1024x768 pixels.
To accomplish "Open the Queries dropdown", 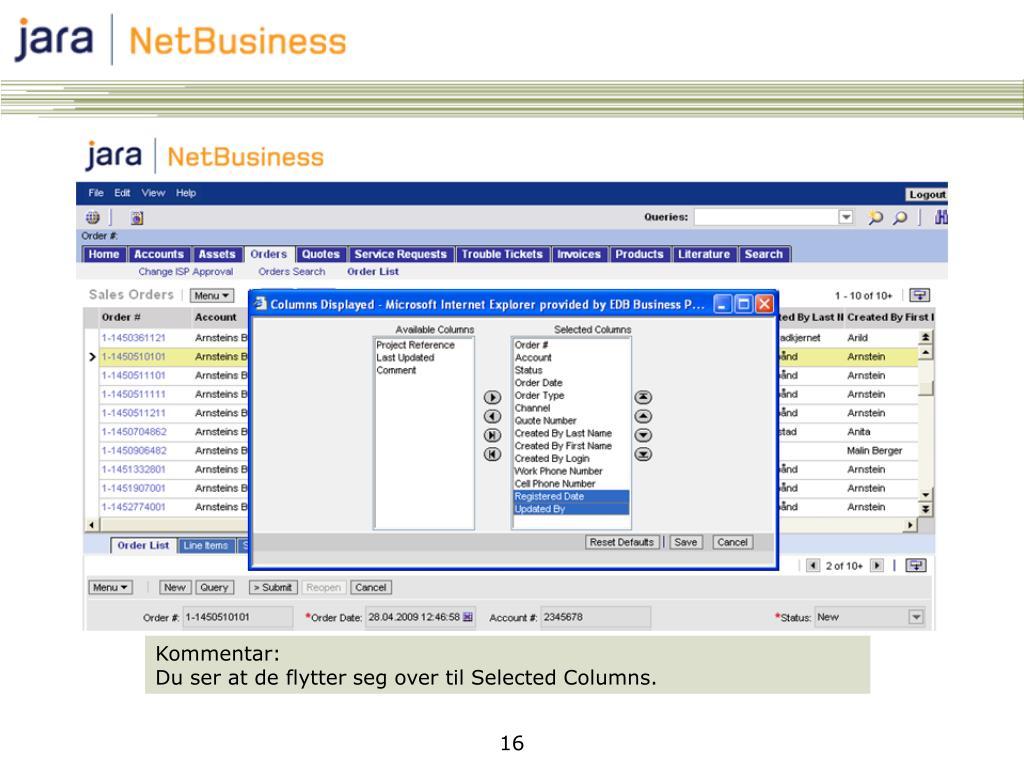I will (x=846, y=217).
